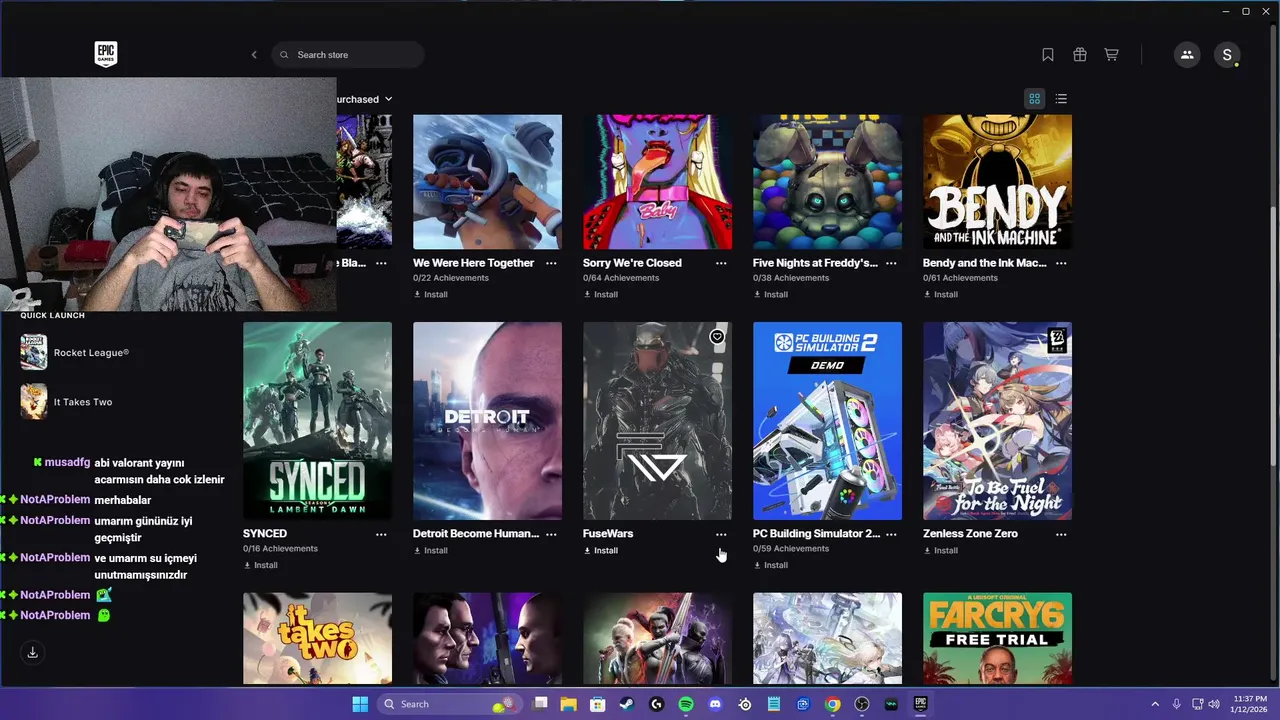Install We Were Here Together
Screen dimensions: 1280x720
click(x=431, y=294)
